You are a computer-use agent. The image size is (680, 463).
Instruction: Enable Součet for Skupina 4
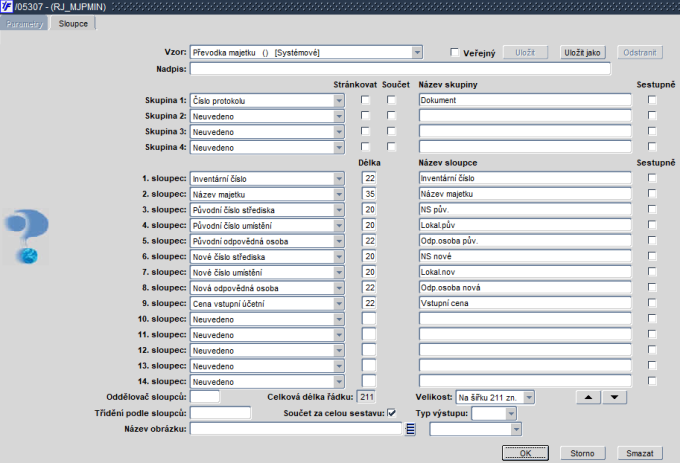coord(391,147)
